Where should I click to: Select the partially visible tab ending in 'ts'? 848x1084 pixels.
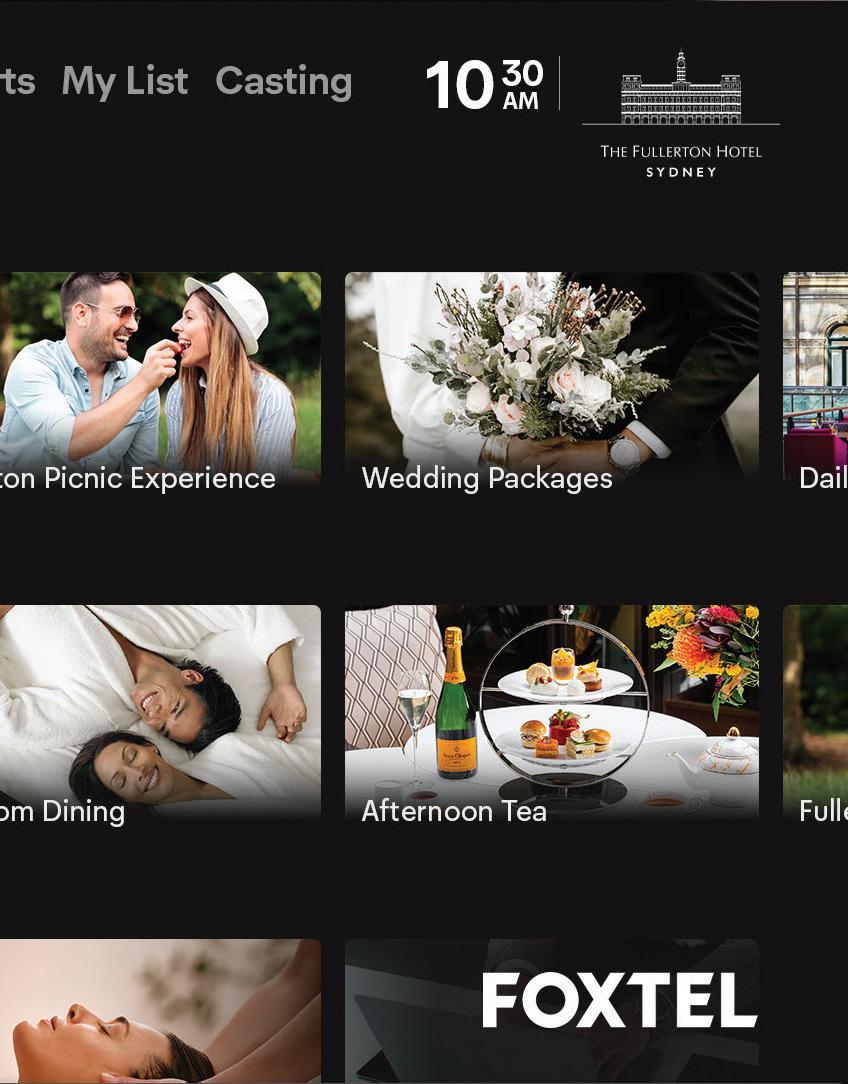coord(18,82)
